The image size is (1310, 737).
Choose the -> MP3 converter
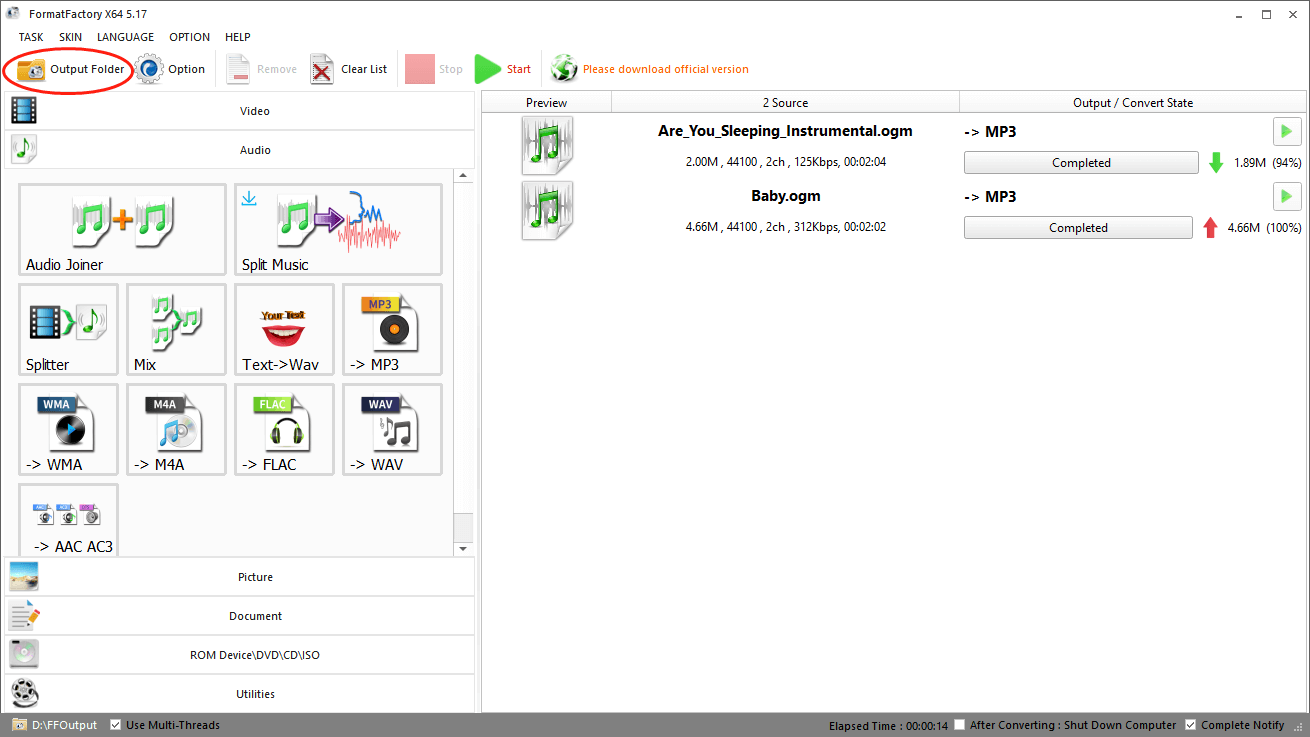click(x=392, y=329)
